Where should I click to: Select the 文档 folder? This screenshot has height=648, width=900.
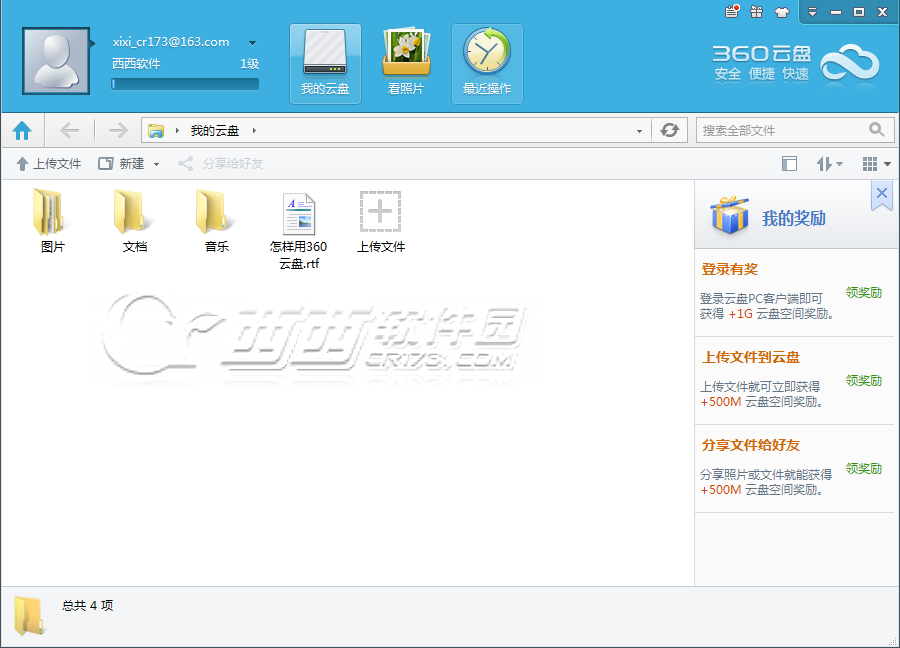[x=135, y=222]
